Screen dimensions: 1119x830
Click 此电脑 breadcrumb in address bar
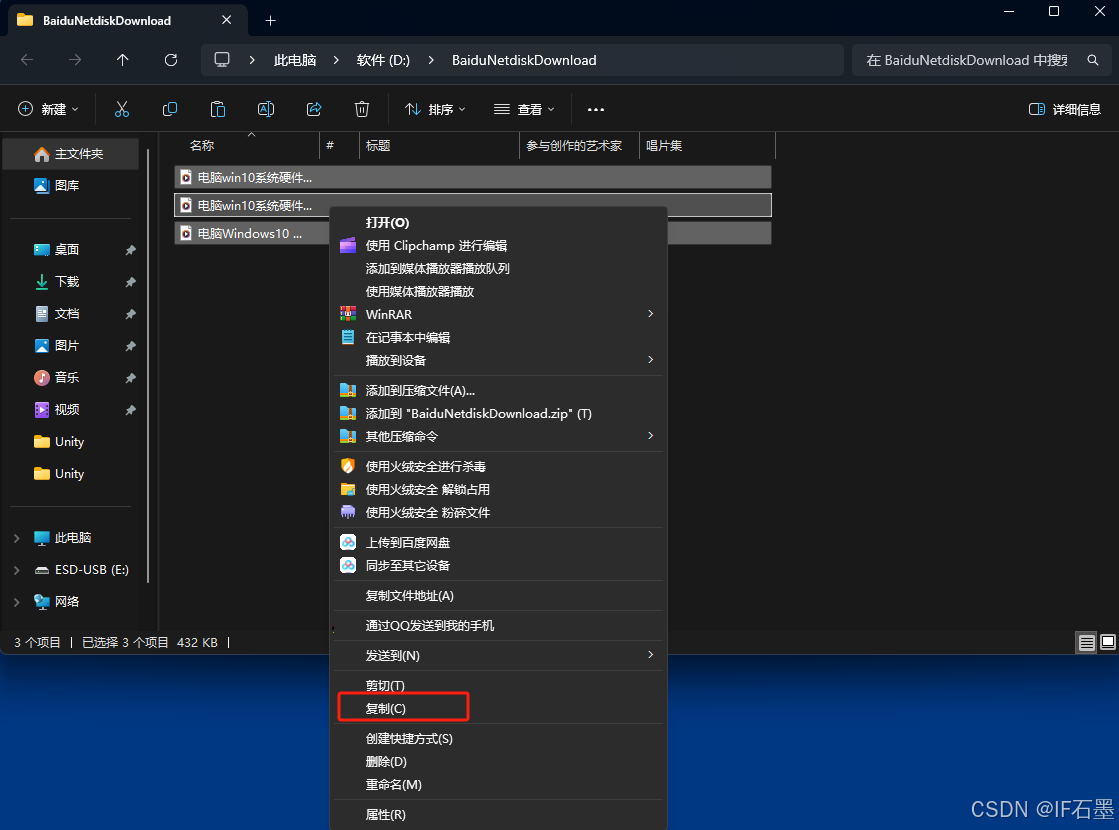tap(295, 60)
